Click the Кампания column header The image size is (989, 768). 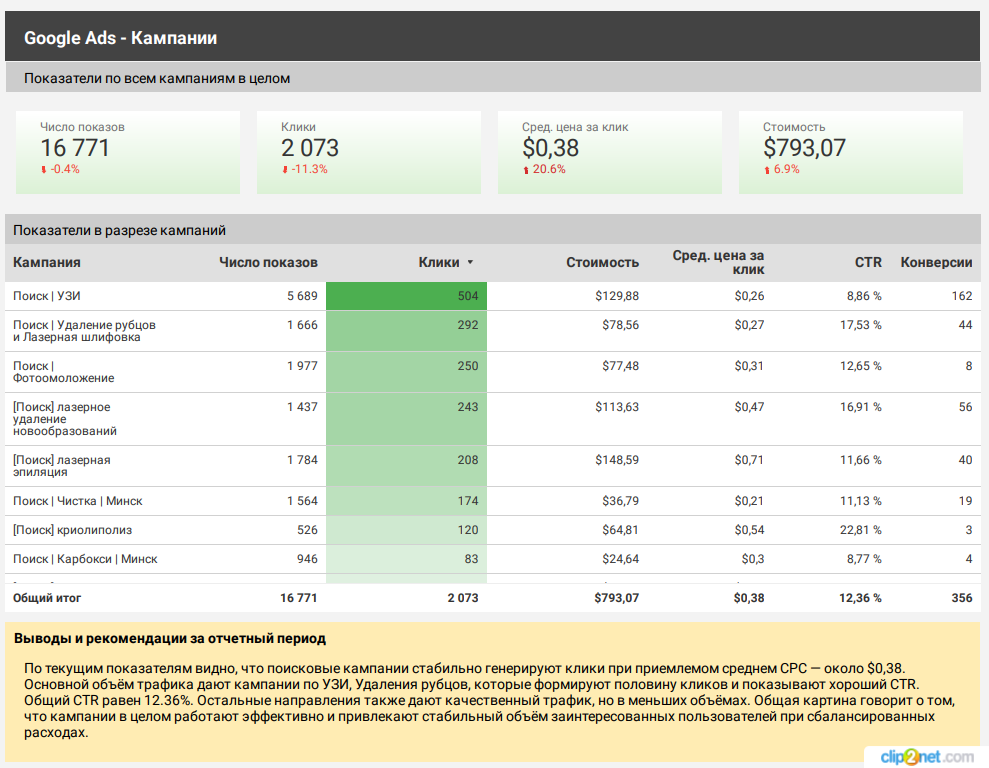coord(47,262)
